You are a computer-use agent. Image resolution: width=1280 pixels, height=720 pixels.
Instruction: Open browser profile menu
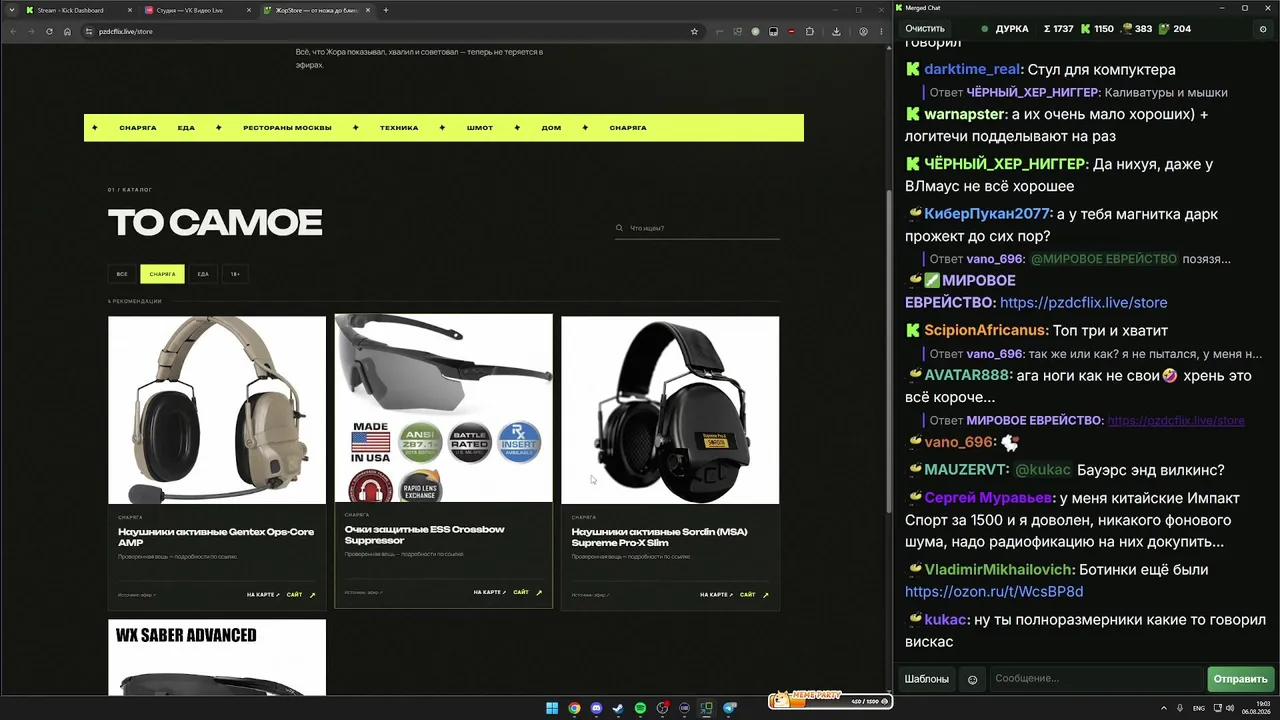[x=863, y=31]
